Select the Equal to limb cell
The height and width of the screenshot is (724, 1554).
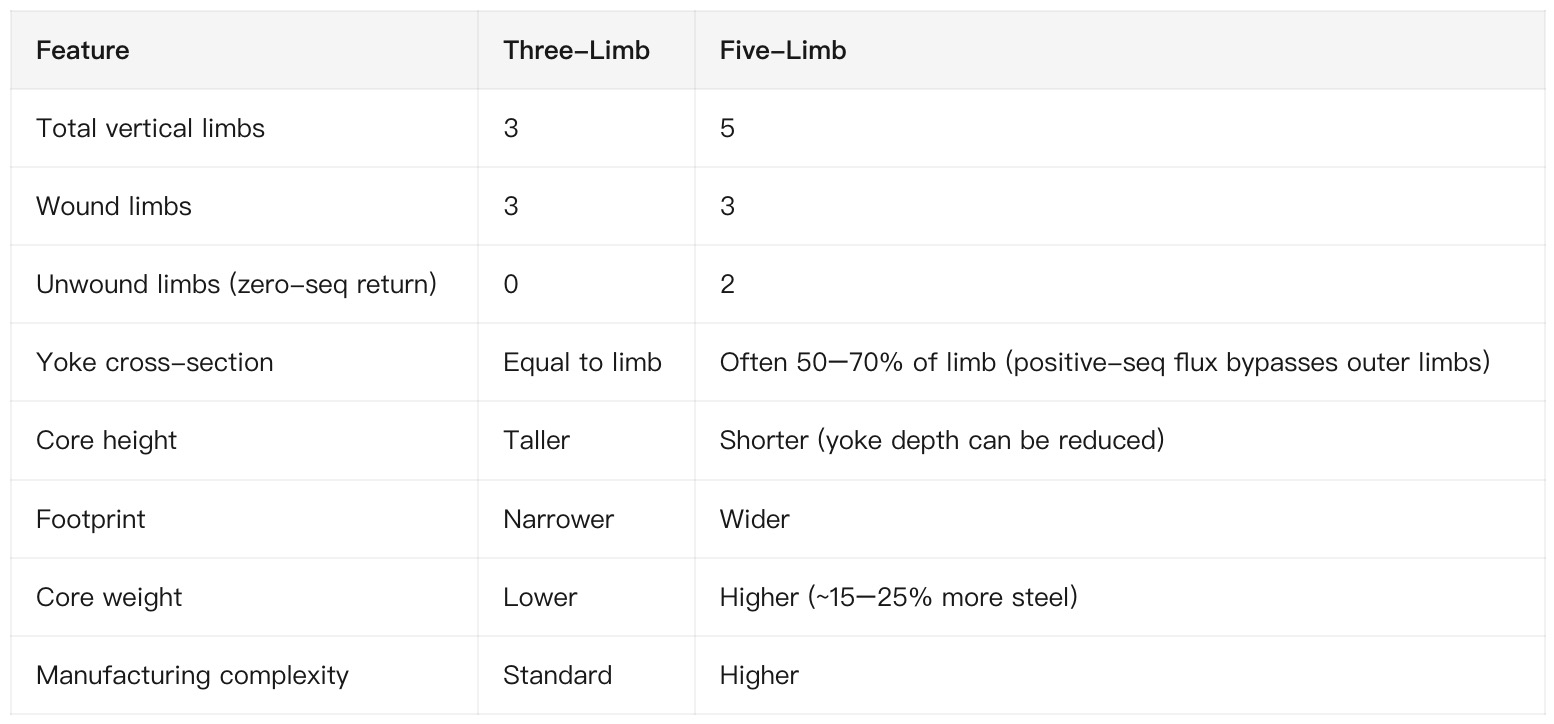coord(583,362)
